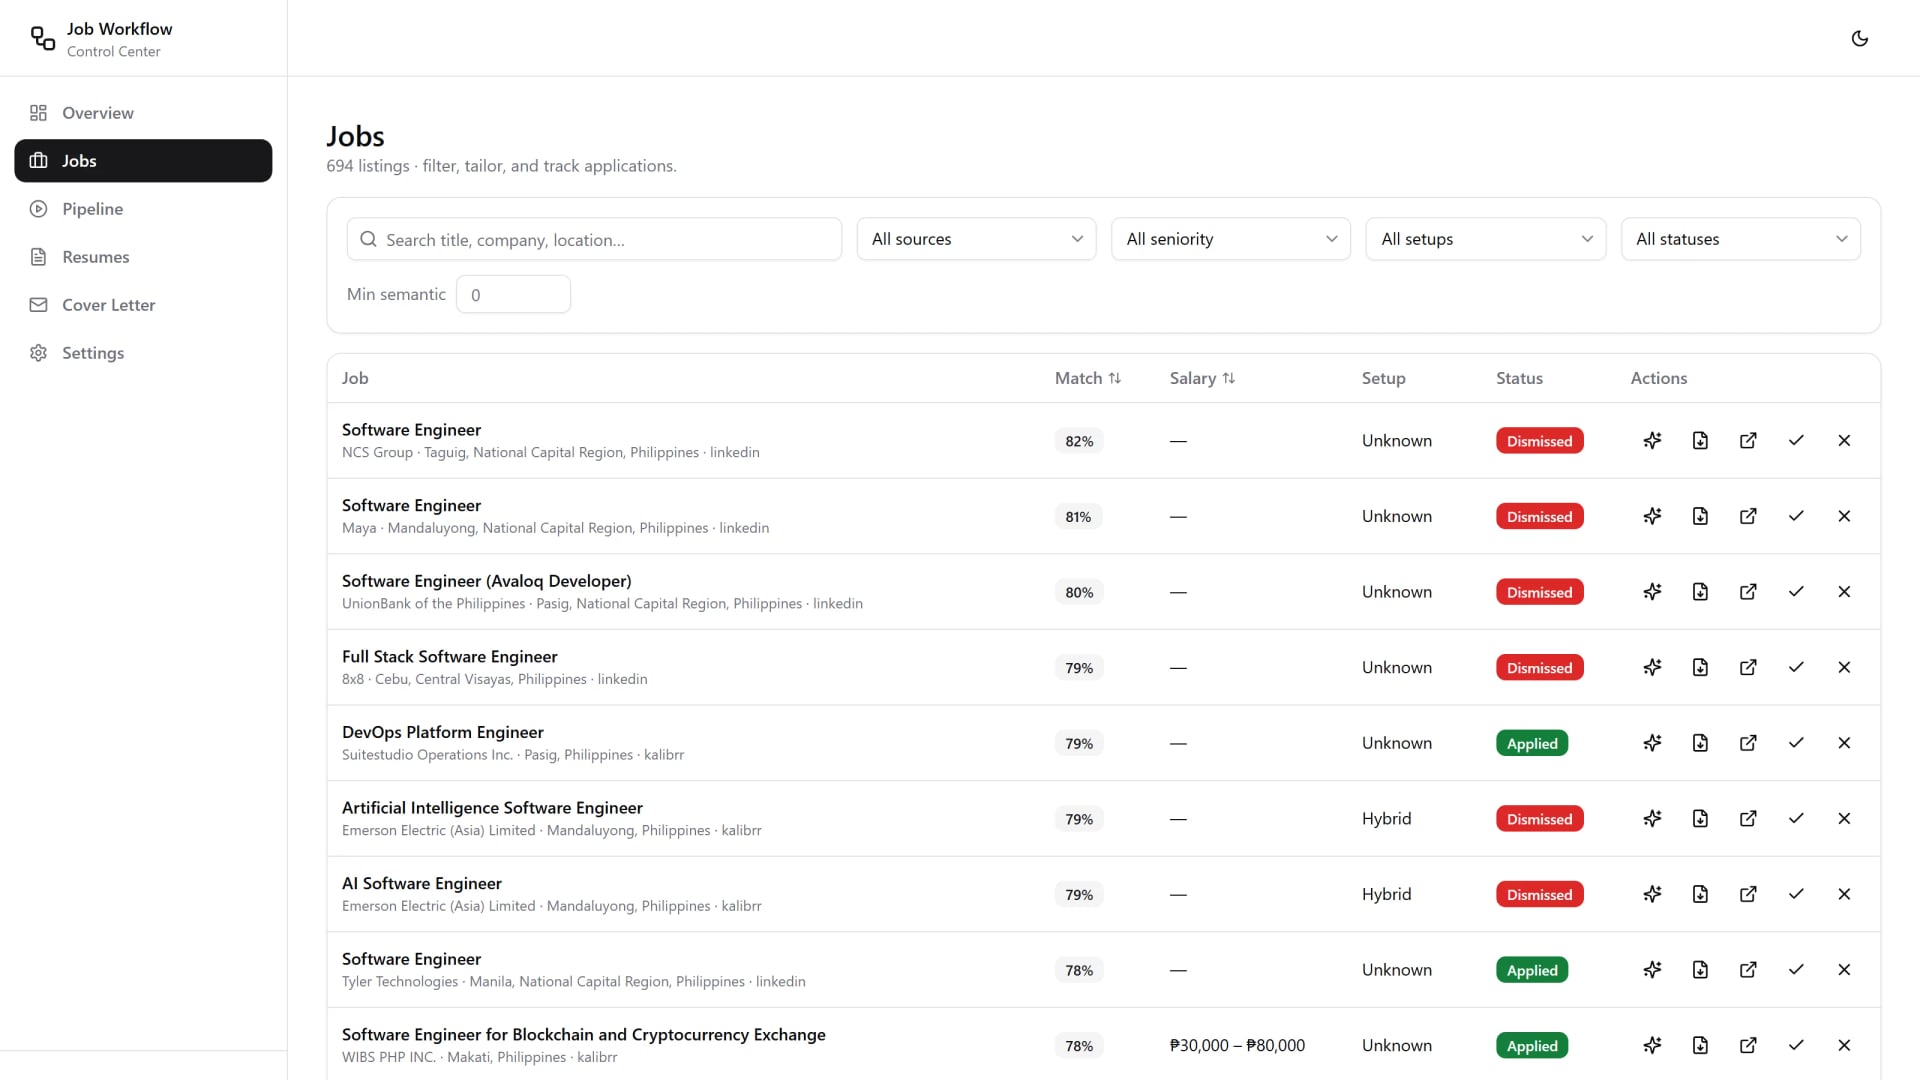Open Software Engineer for Blockchain listing title
This screenshot has width=1920, height=1080.
(583, 1035)
